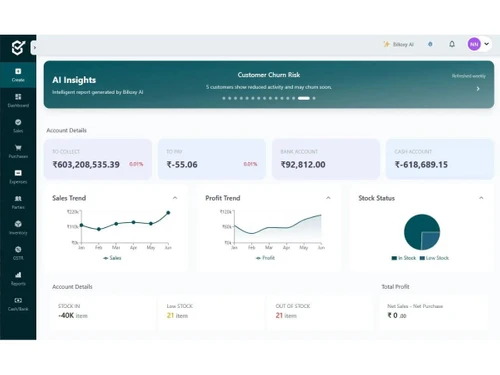This screenshot has width=500, height=375.
Task: Click the To Pay amount card
Action: coord(212,159)
